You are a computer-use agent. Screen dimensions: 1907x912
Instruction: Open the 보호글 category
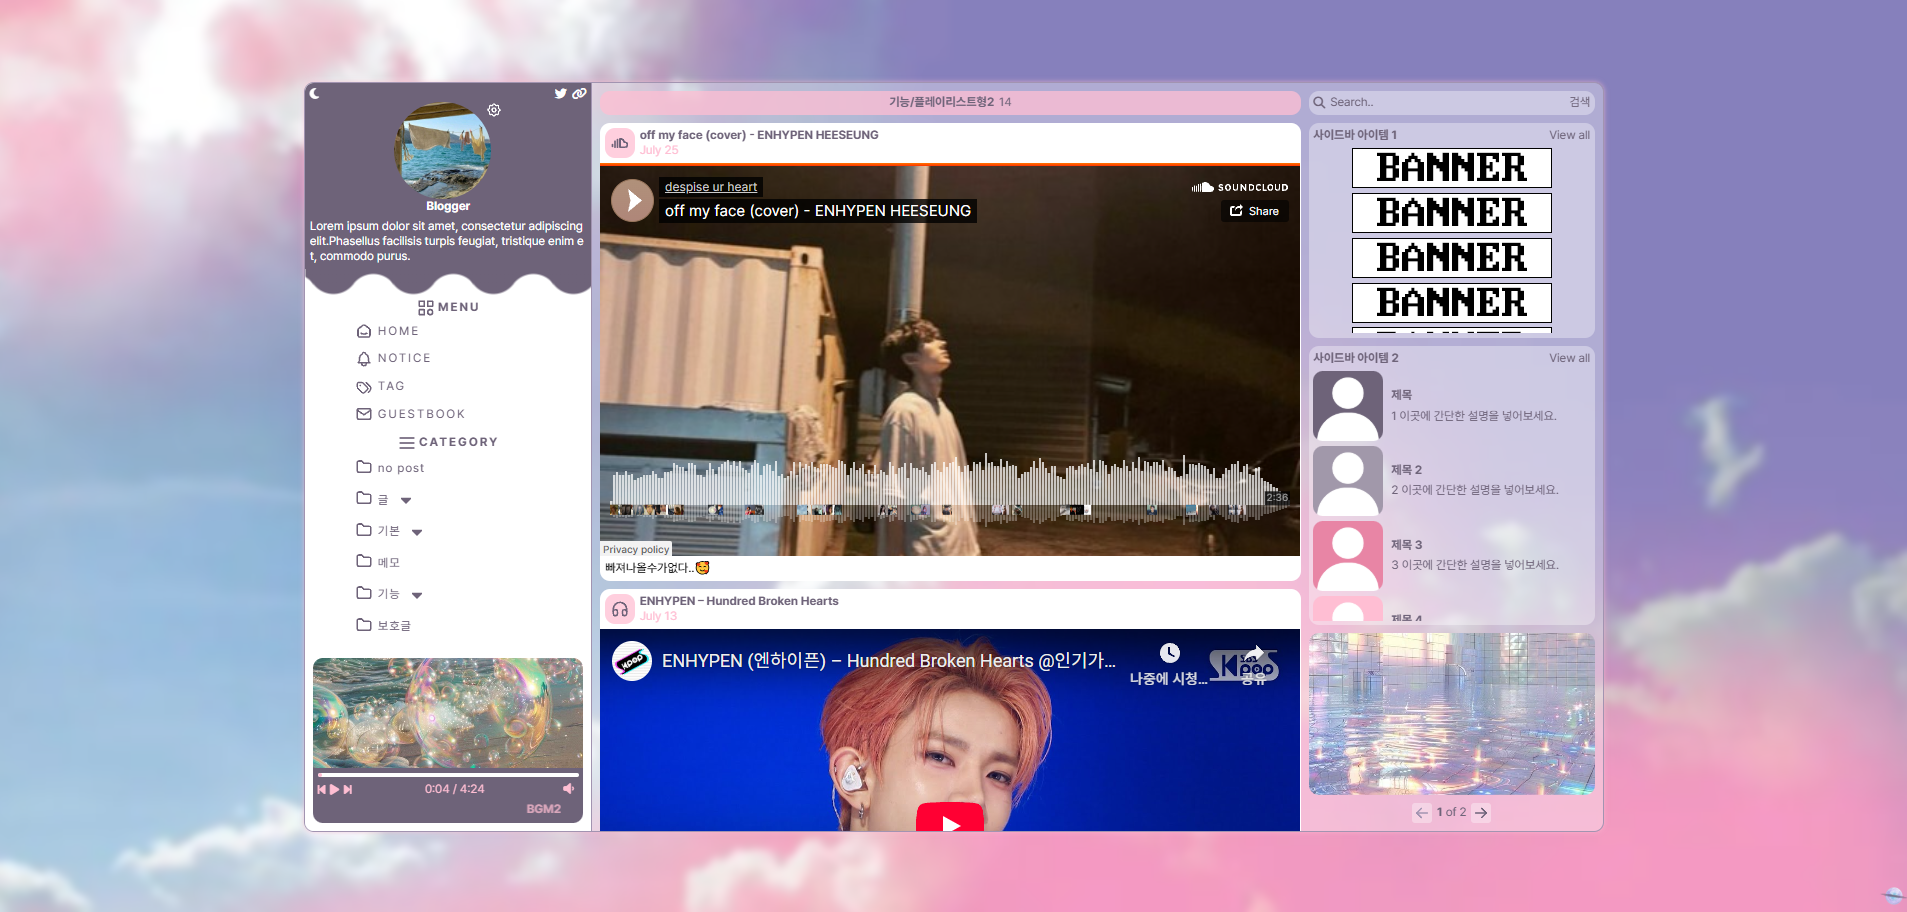click(394, 625)
